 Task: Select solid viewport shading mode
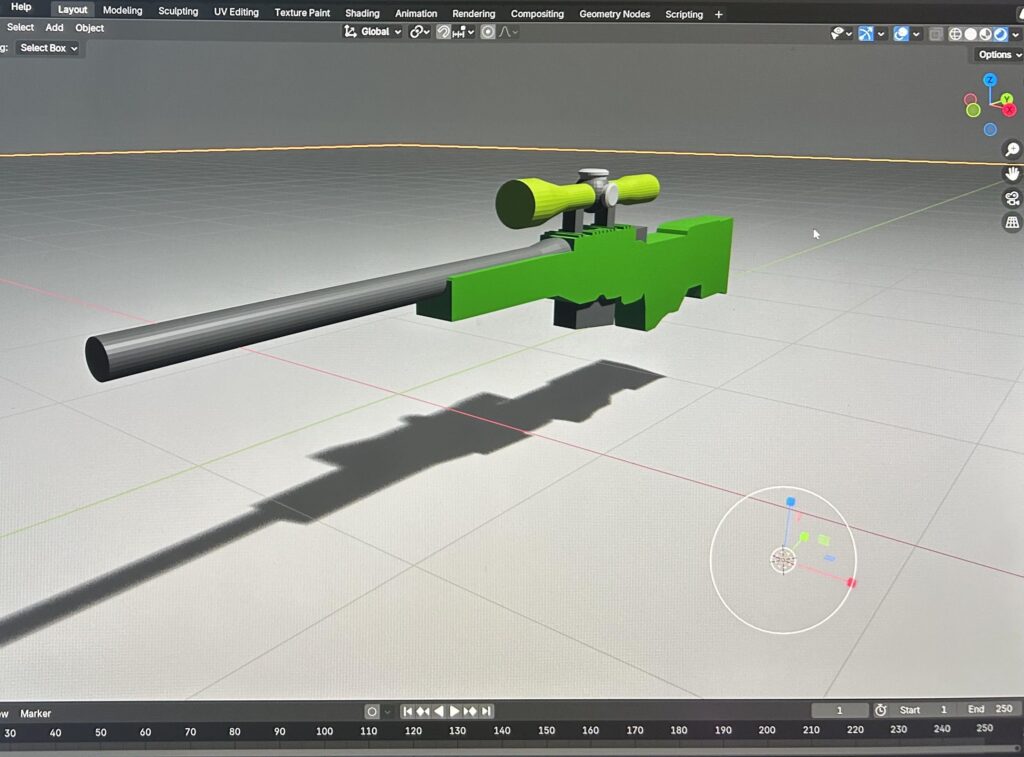[x=969, y=33]
